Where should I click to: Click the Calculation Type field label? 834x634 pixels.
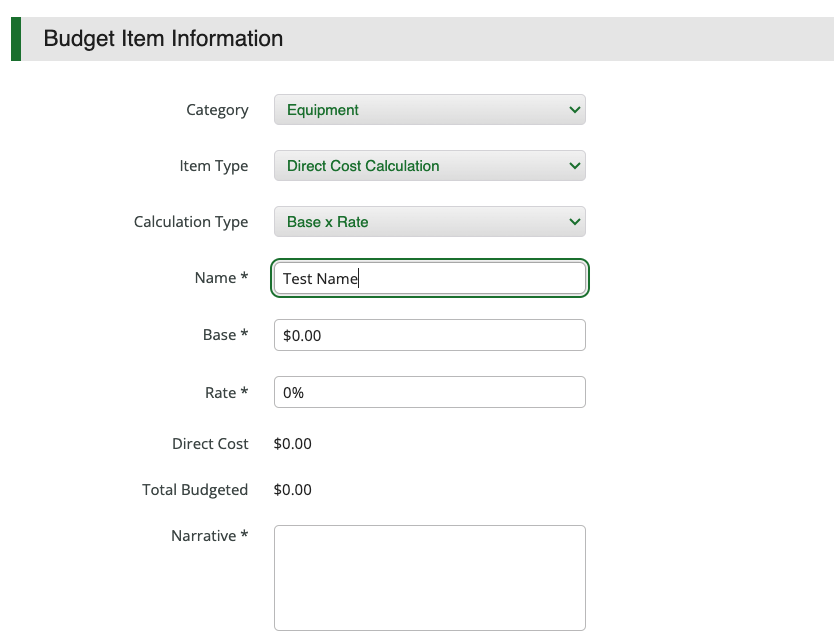tap(190, 222)
